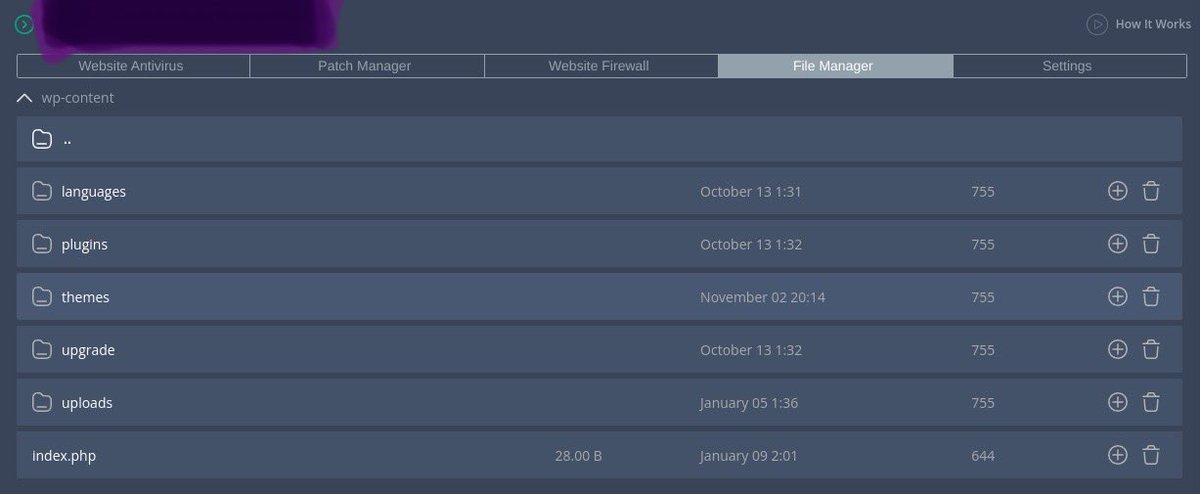1200x494 pixels.
Task: Select the index.php file name
Action: tap(64, 456)
